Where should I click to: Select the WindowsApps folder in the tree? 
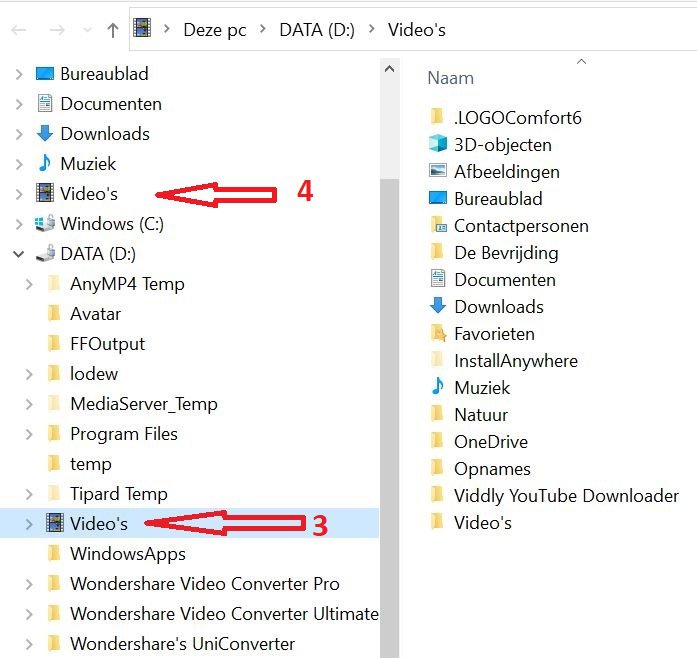(128, 554)
